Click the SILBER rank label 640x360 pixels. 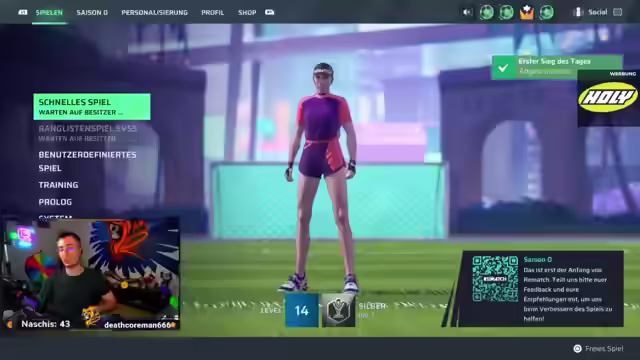coord(372,306)
